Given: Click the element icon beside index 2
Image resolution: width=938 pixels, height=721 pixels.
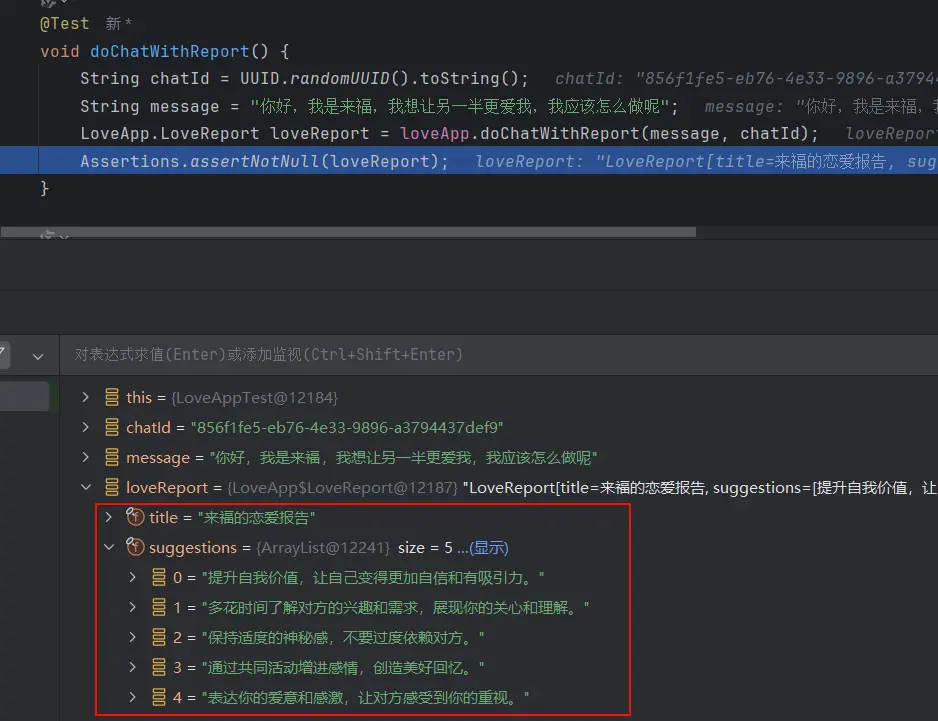Looking at the screenshot, I should [159, 637].
